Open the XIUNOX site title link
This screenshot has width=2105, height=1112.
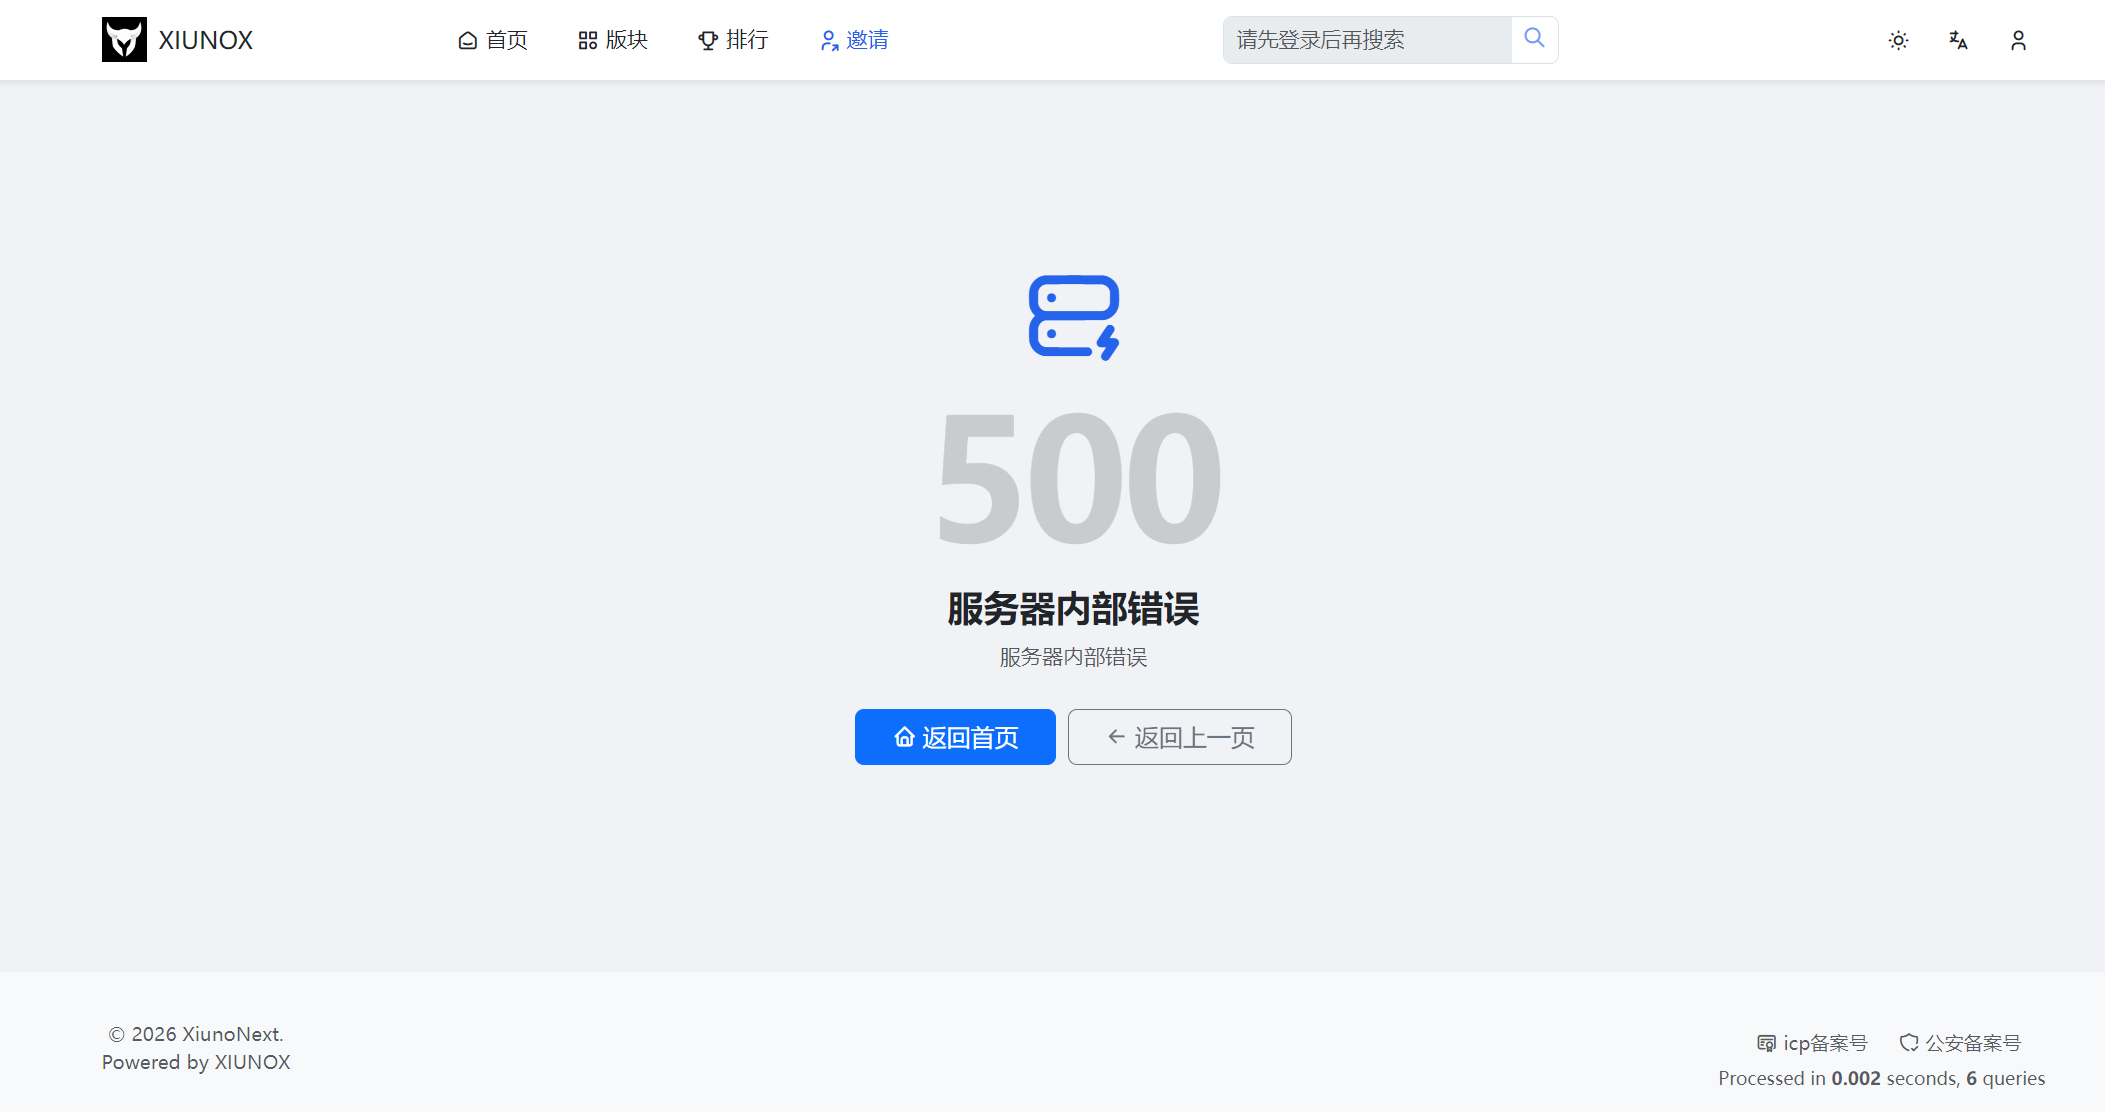(206, 40)
